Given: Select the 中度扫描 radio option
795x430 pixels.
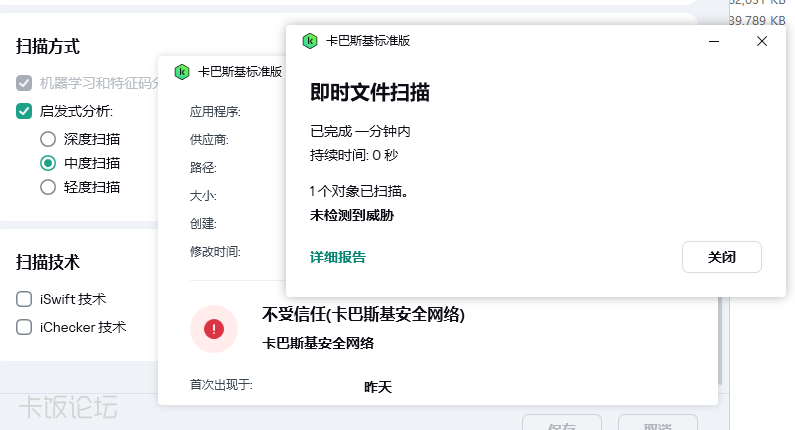Looking at the screenshot, I should [x=48, y=163].
